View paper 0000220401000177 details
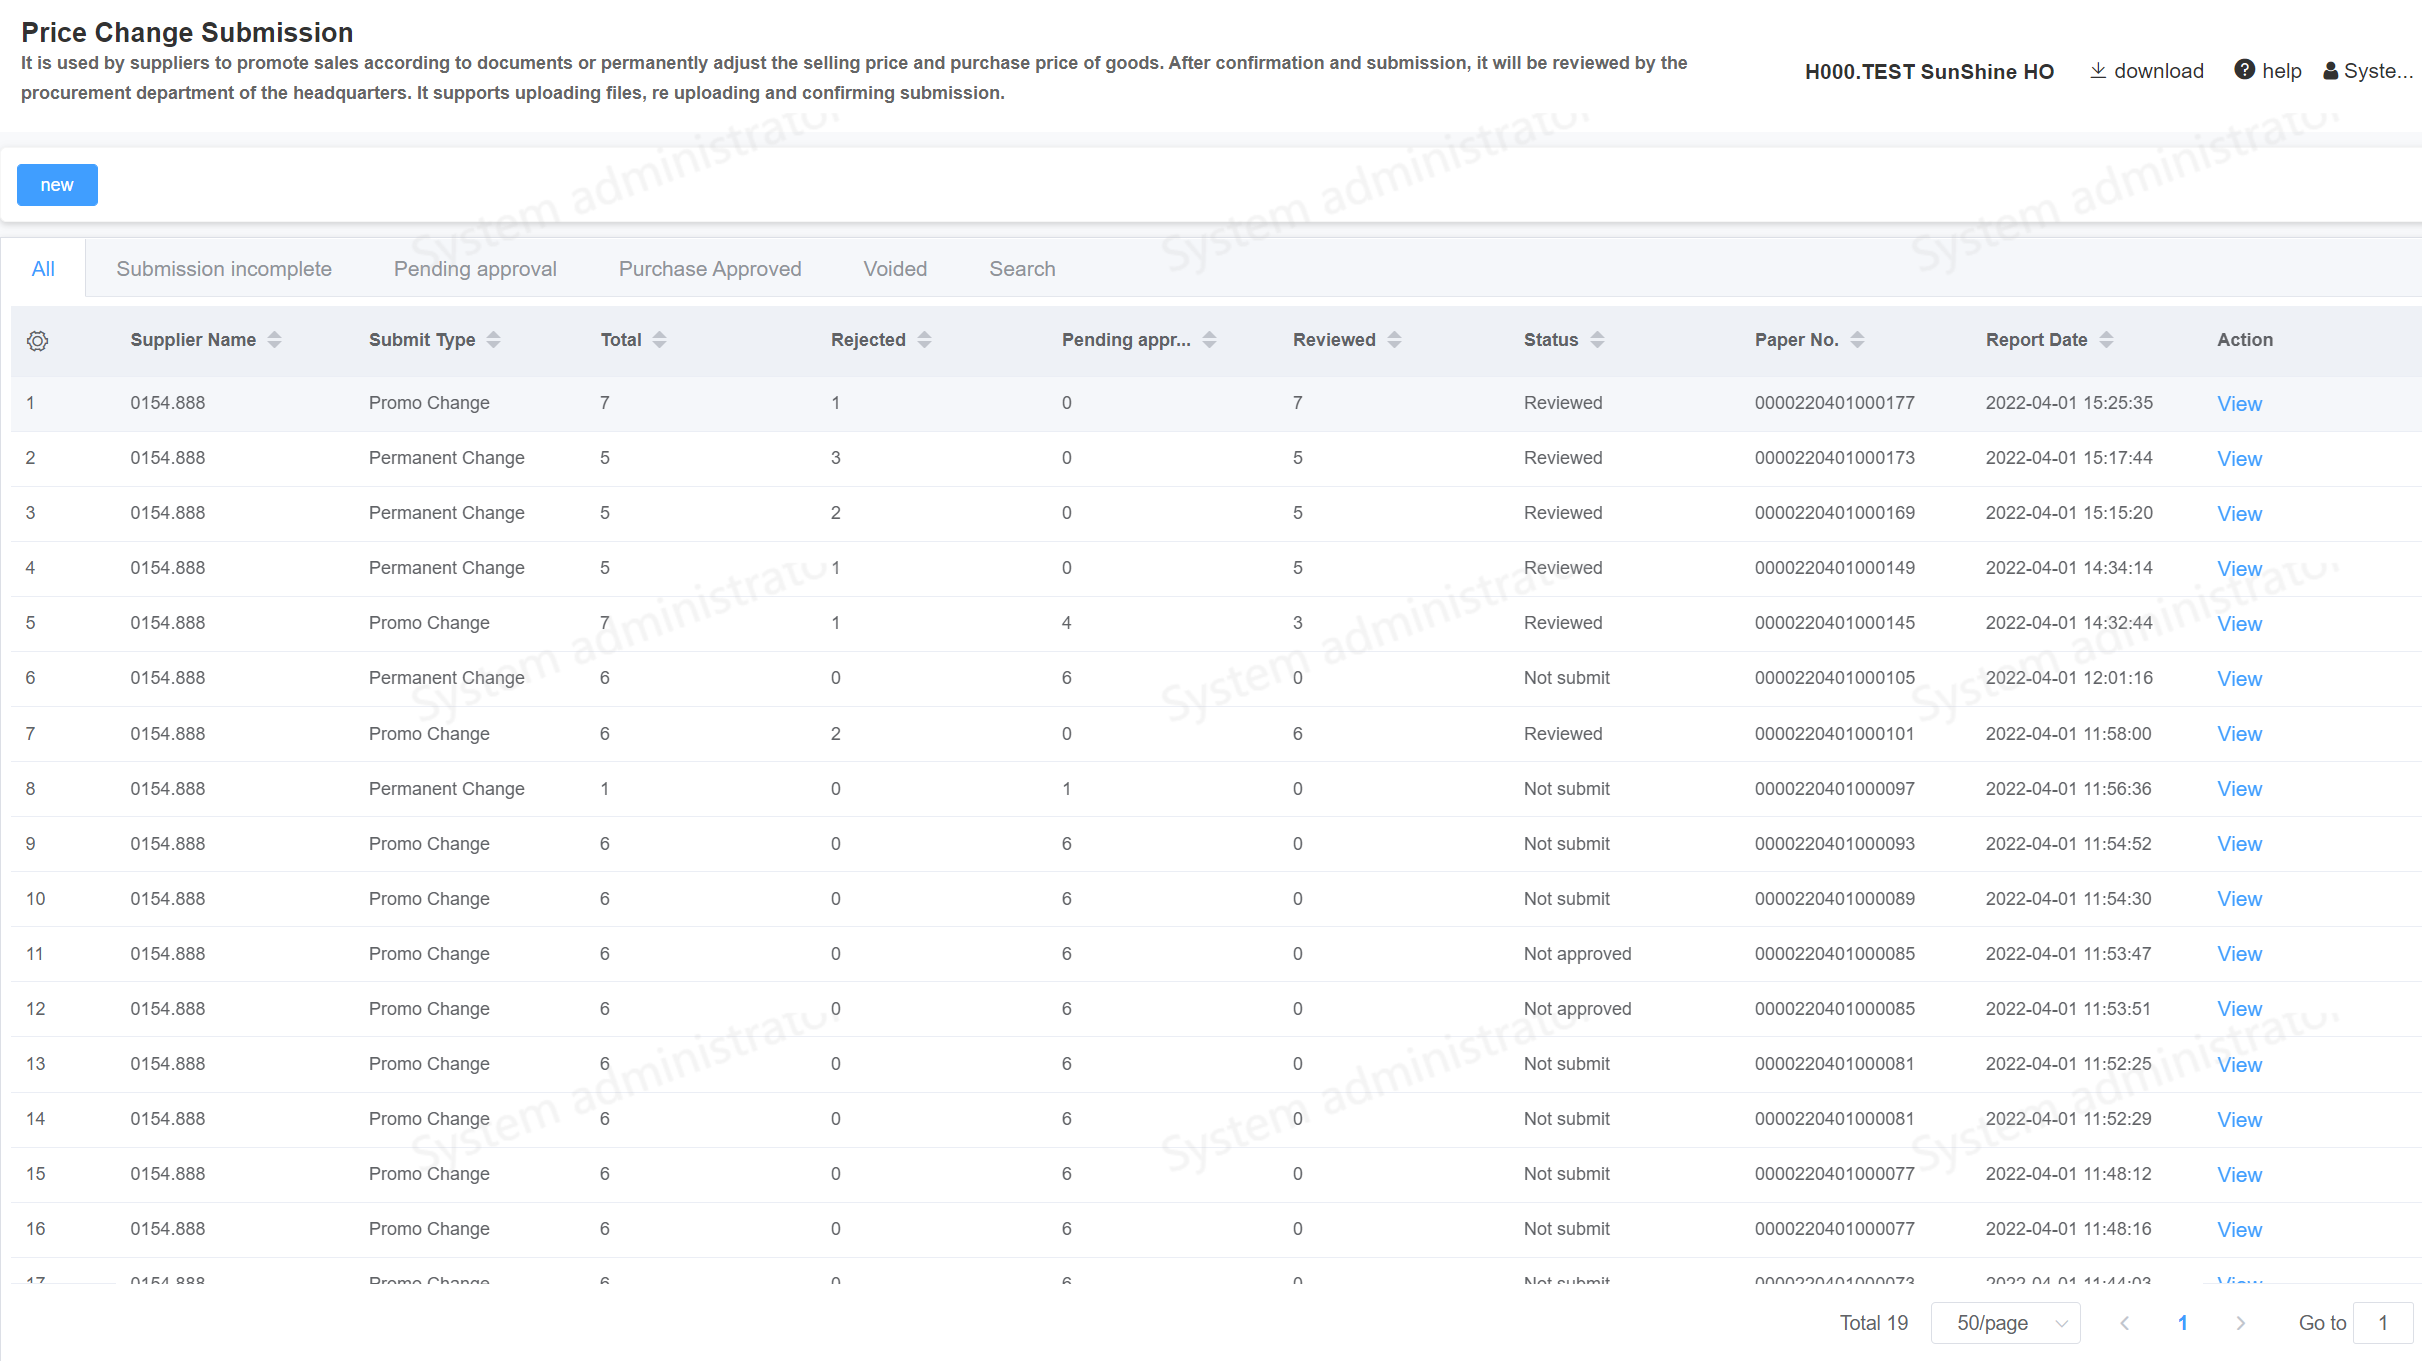Image resolution: width=2422 pixels, height=1361 pixels. [x=2239, y=404]
